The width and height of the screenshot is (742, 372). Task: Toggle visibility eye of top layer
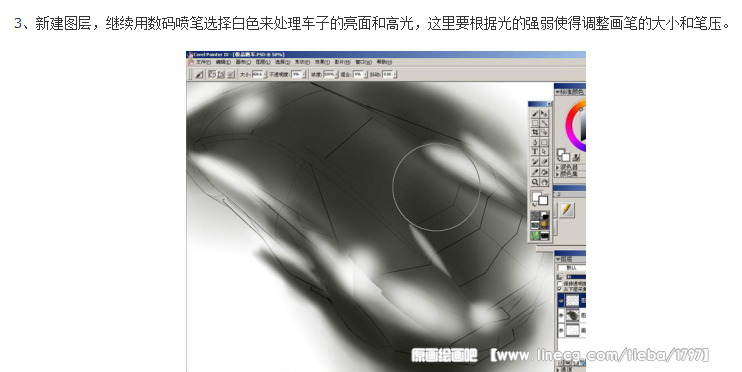click(x=561, y=301)
